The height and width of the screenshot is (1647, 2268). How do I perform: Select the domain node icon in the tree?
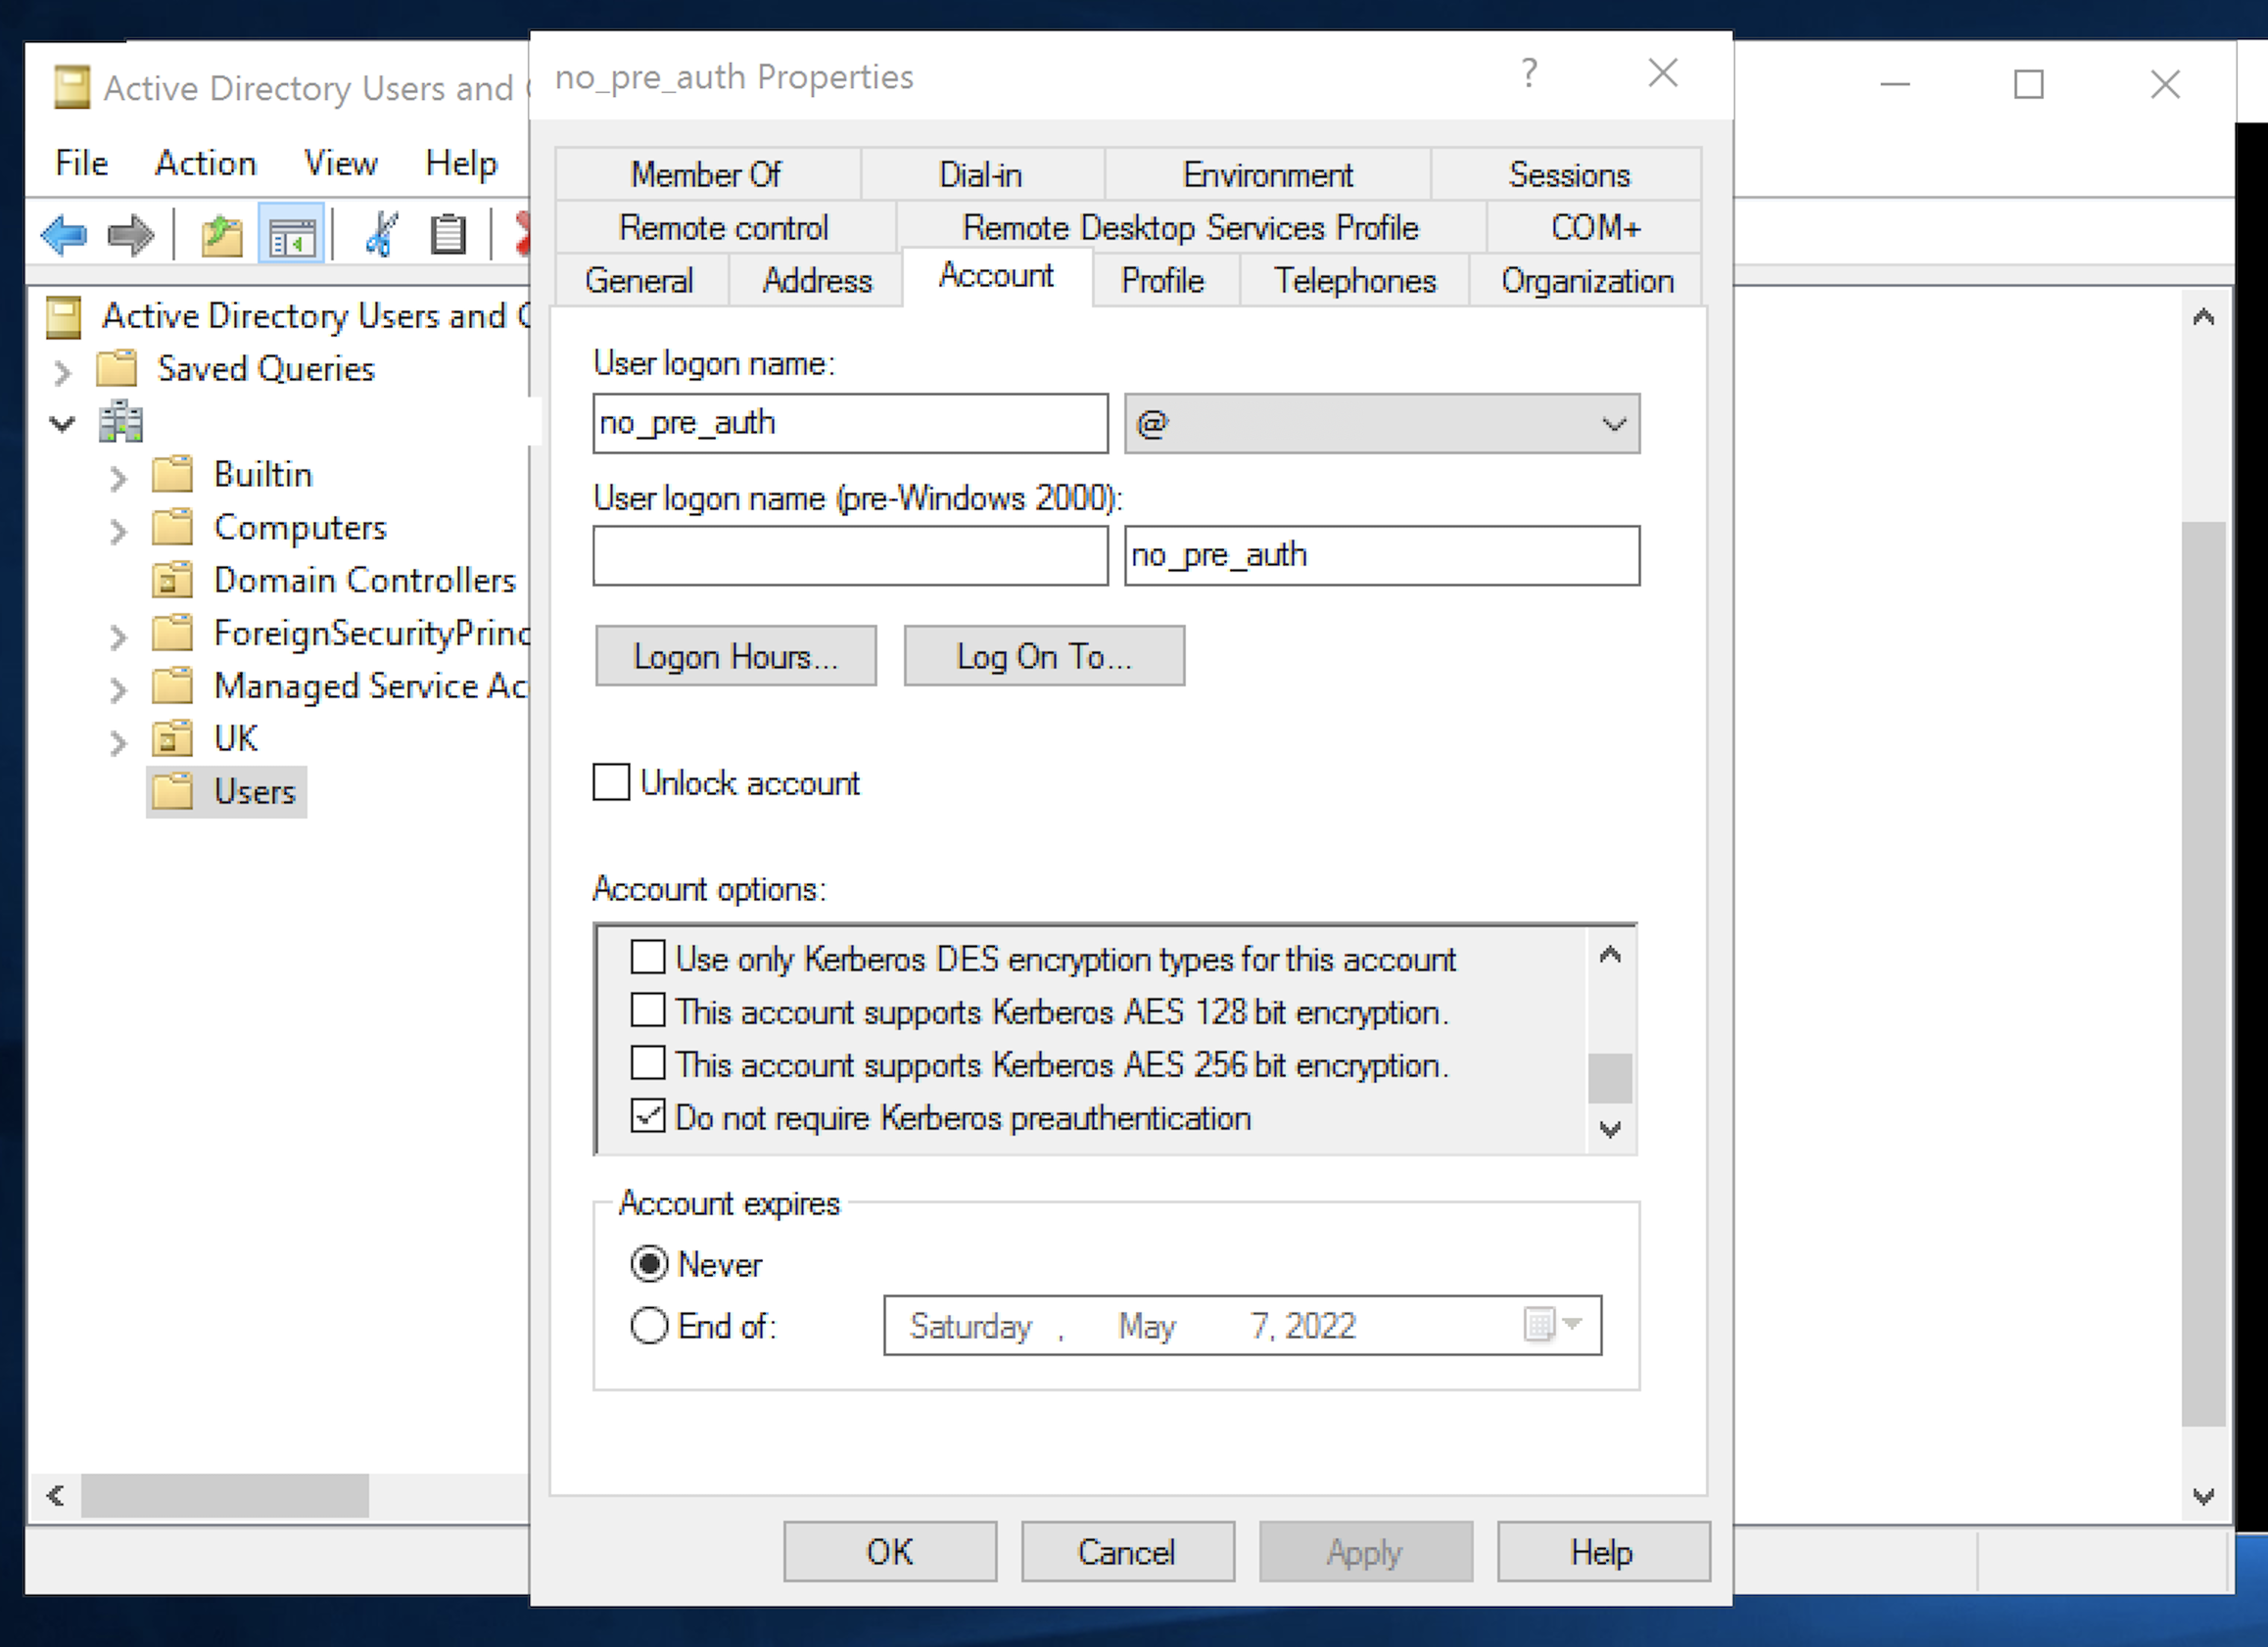coord(121,422)
